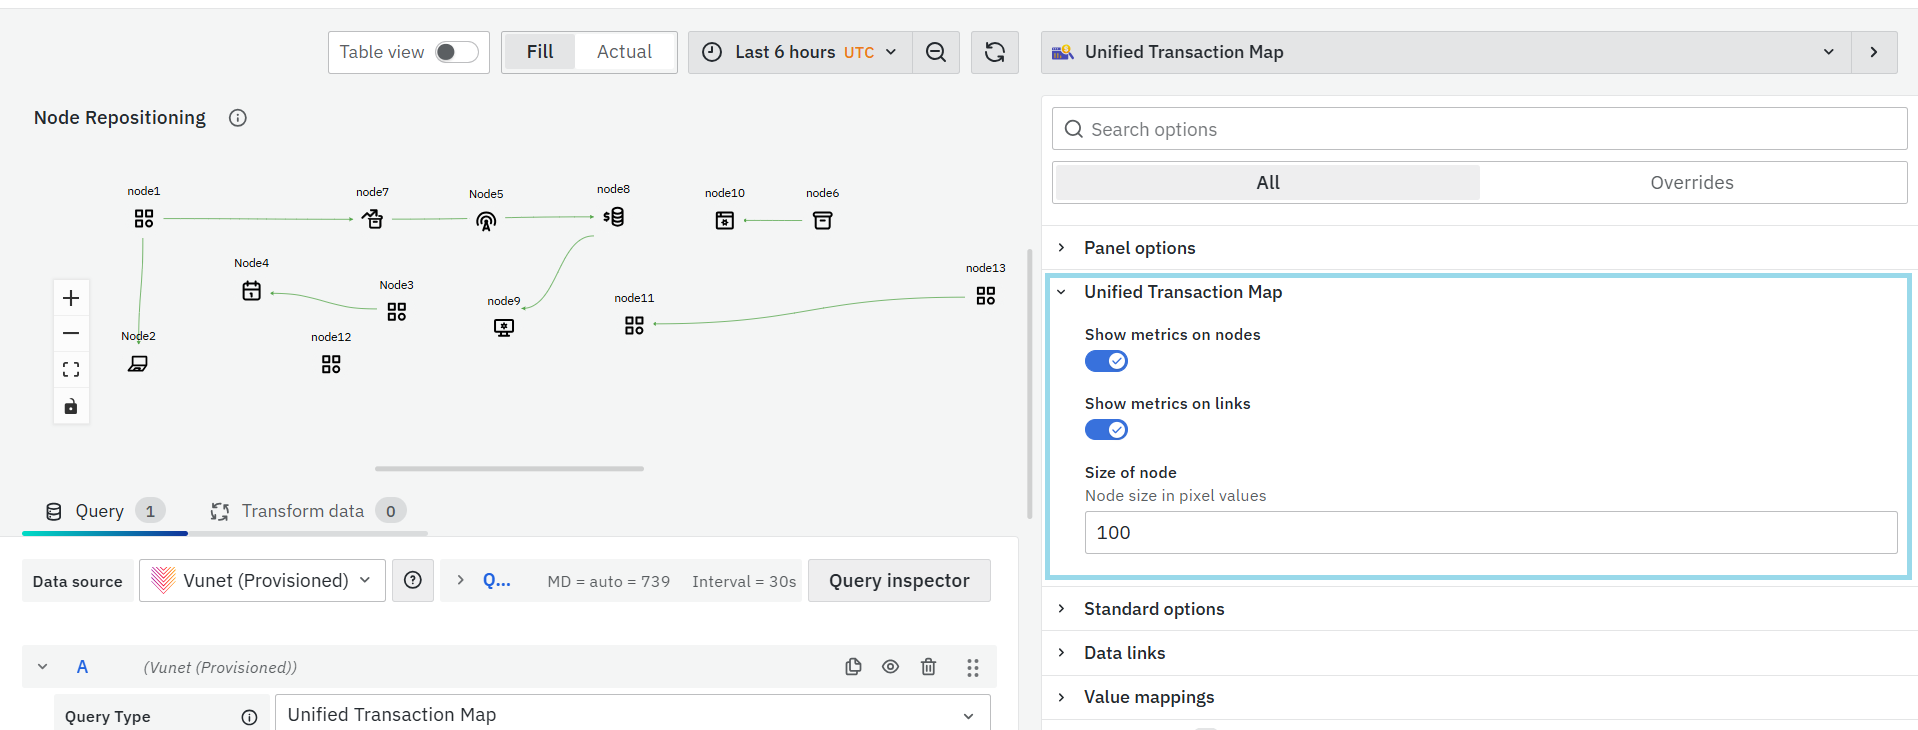Delete query A with trash icon

928,667
